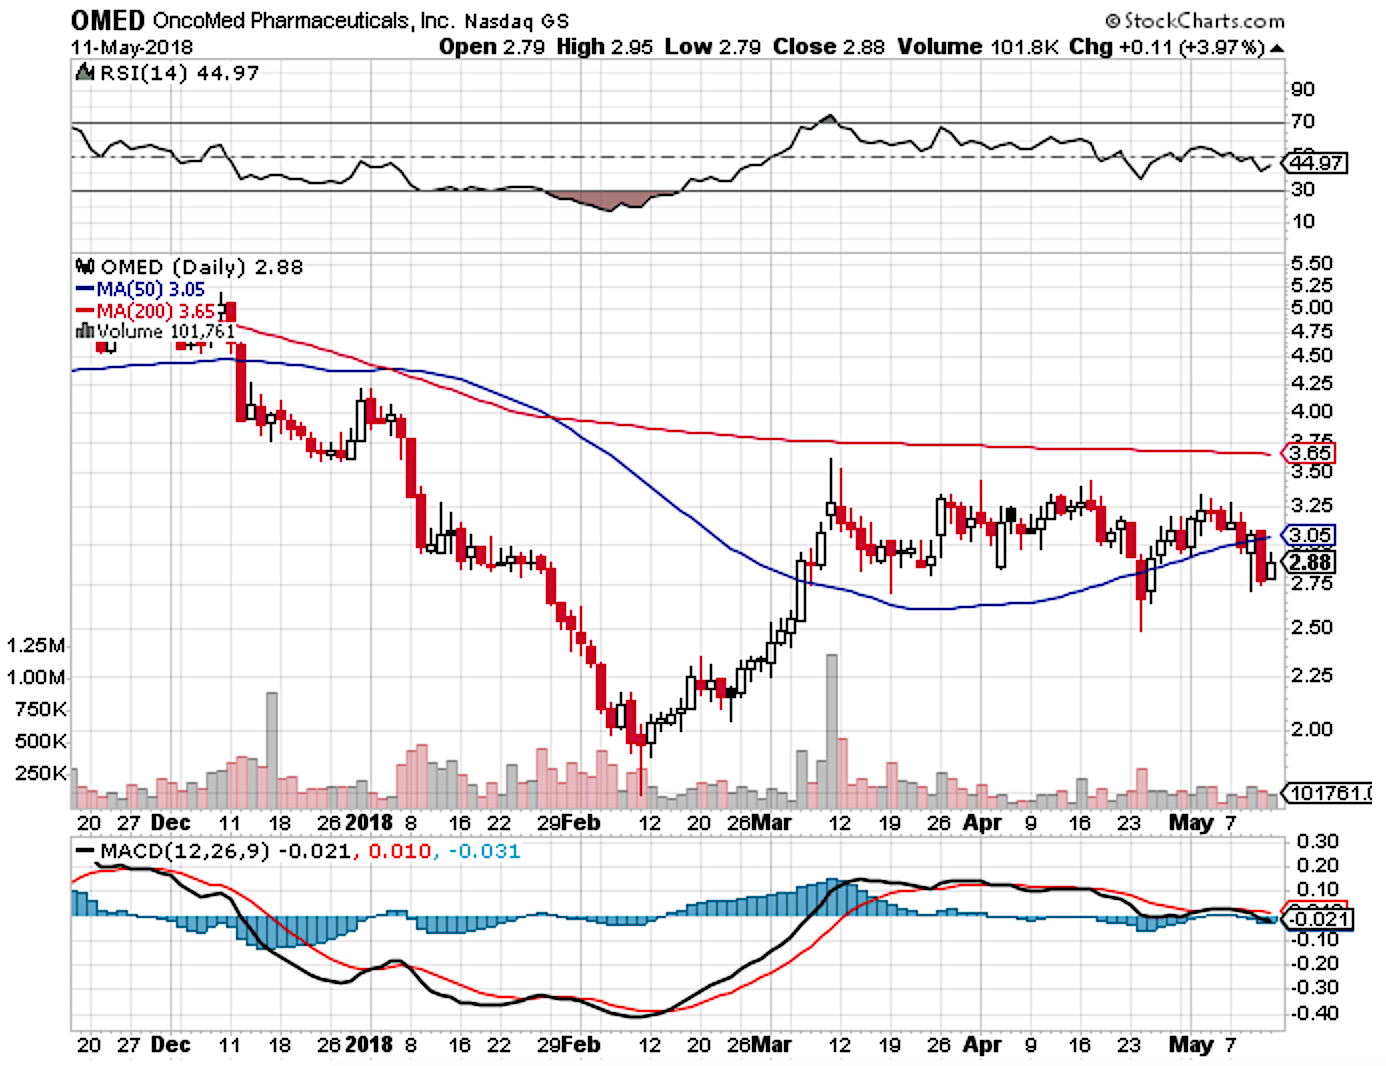
Task: Click the May label on the MACD panel date axis
Action: pyautogui.click(x=1191, y=1045)
